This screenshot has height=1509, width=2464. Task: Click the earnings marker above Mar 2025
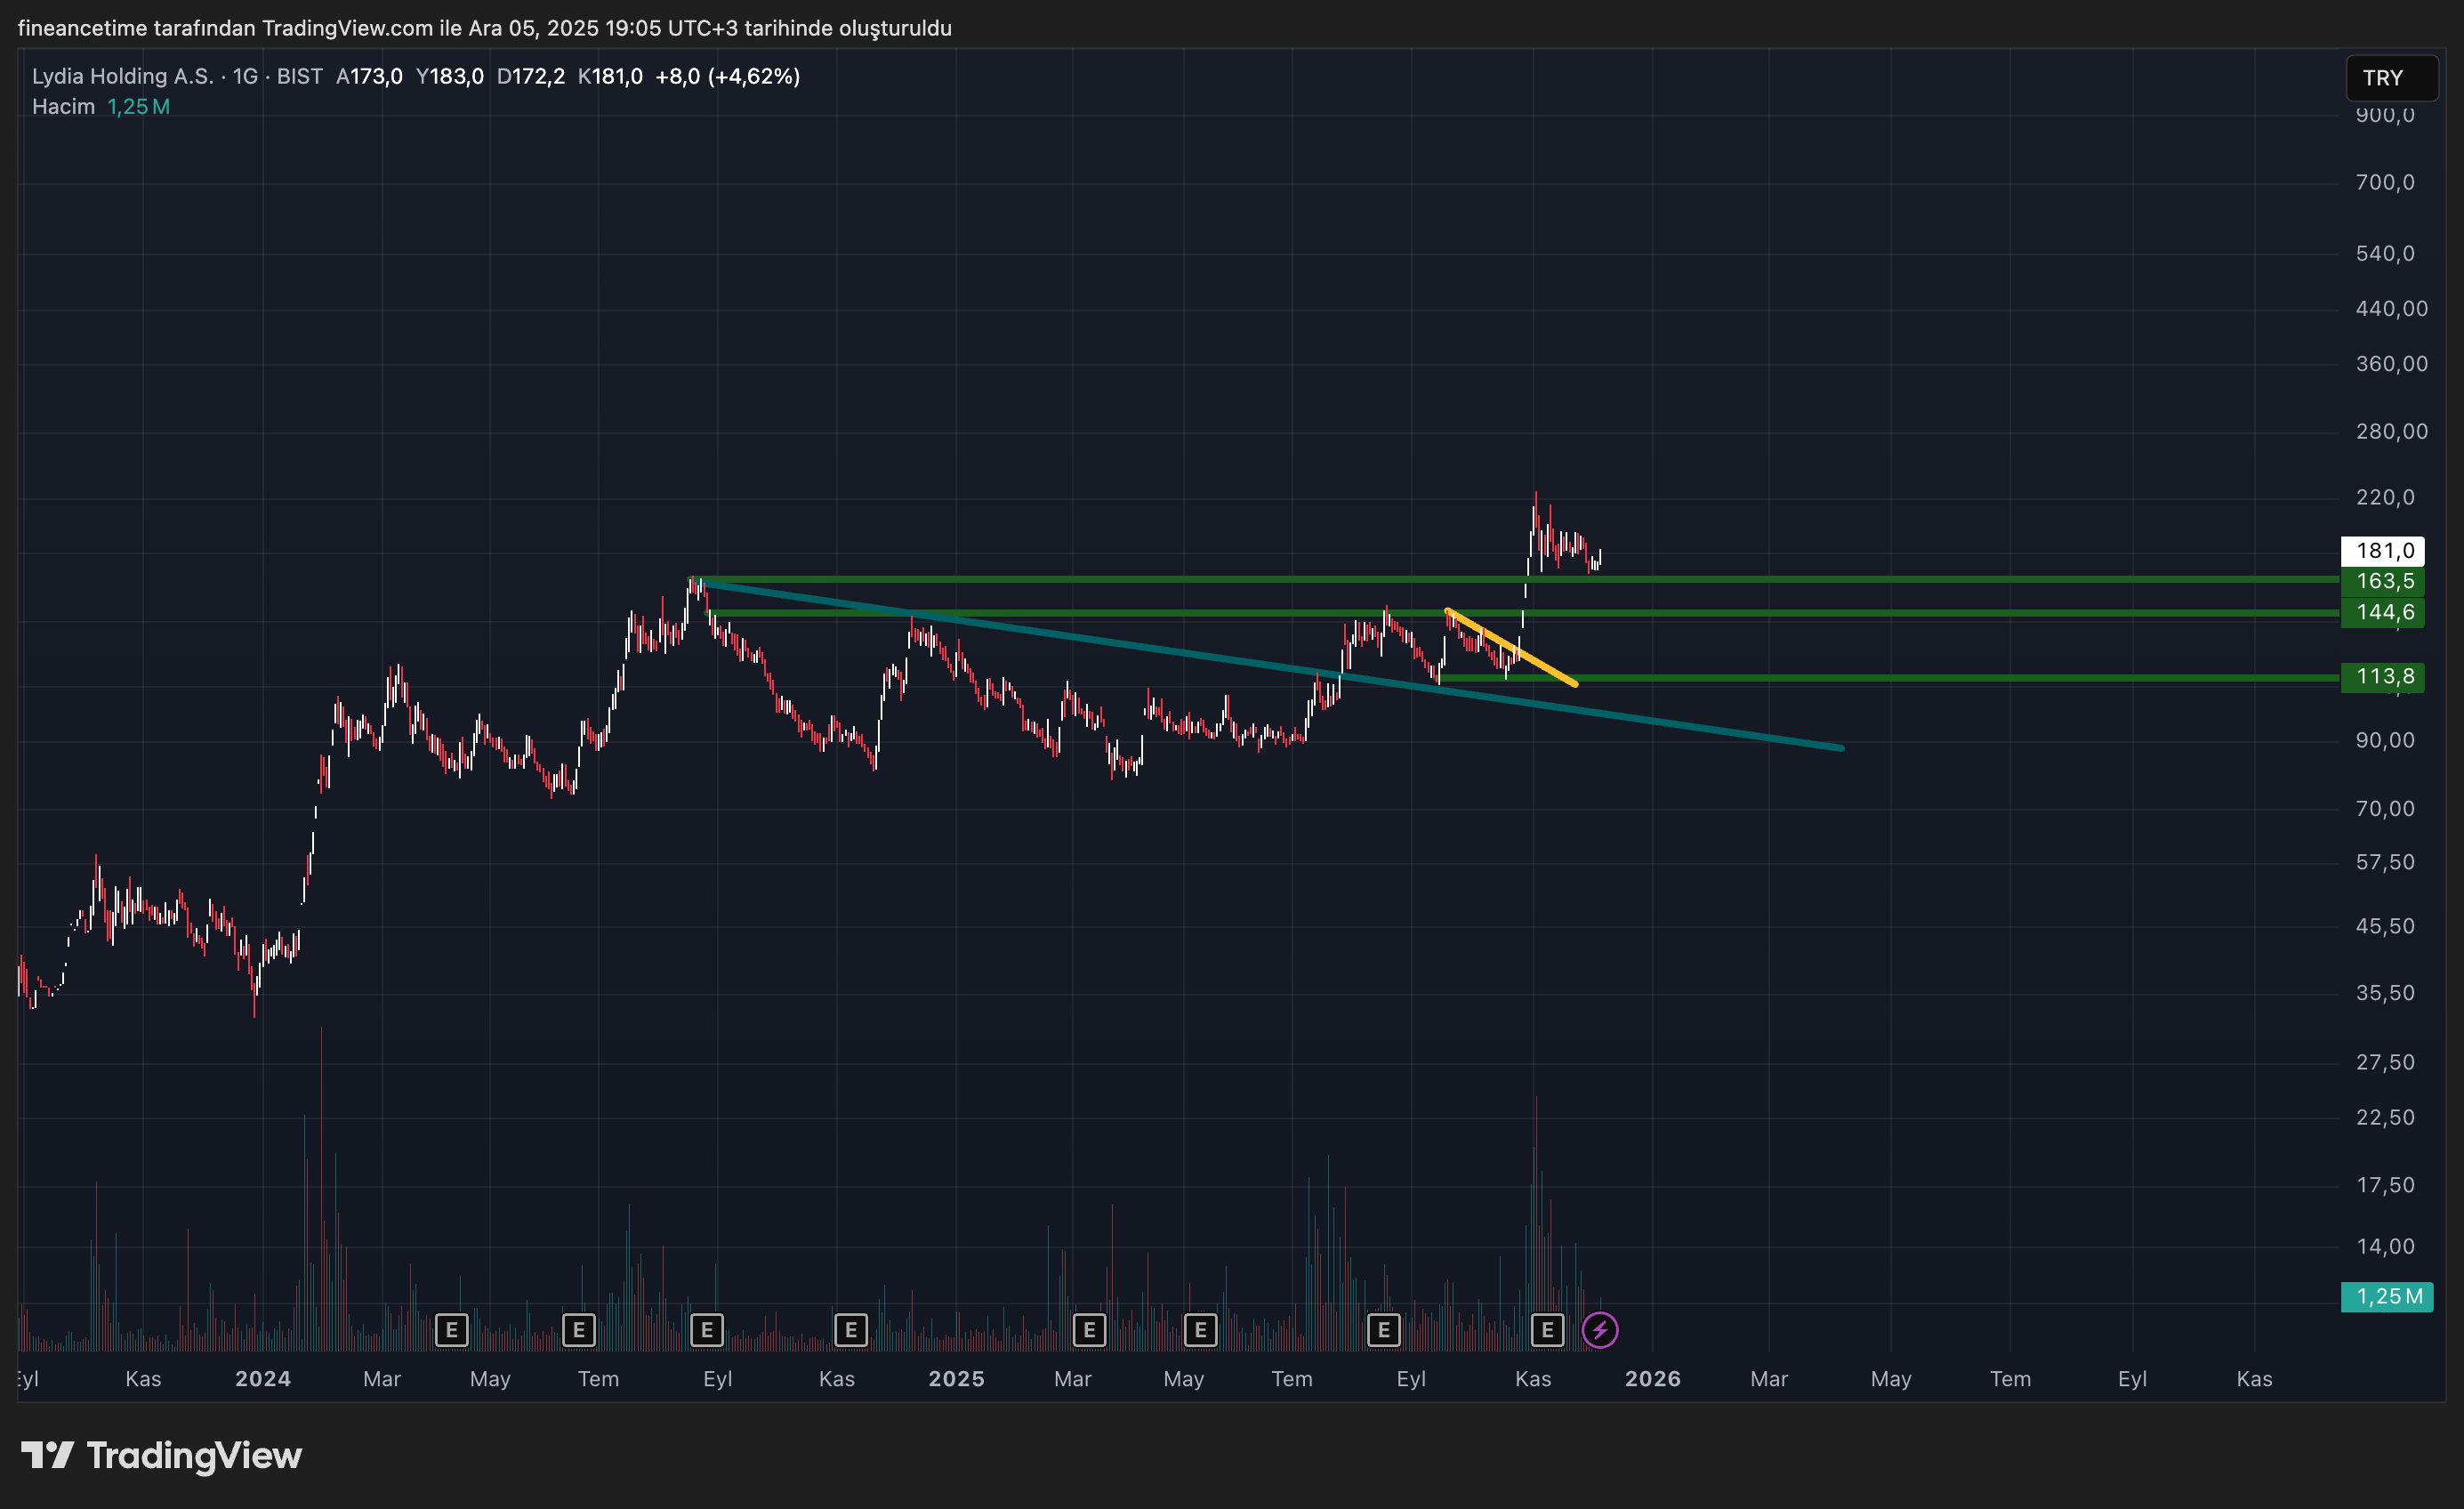click(1089, 1330)
